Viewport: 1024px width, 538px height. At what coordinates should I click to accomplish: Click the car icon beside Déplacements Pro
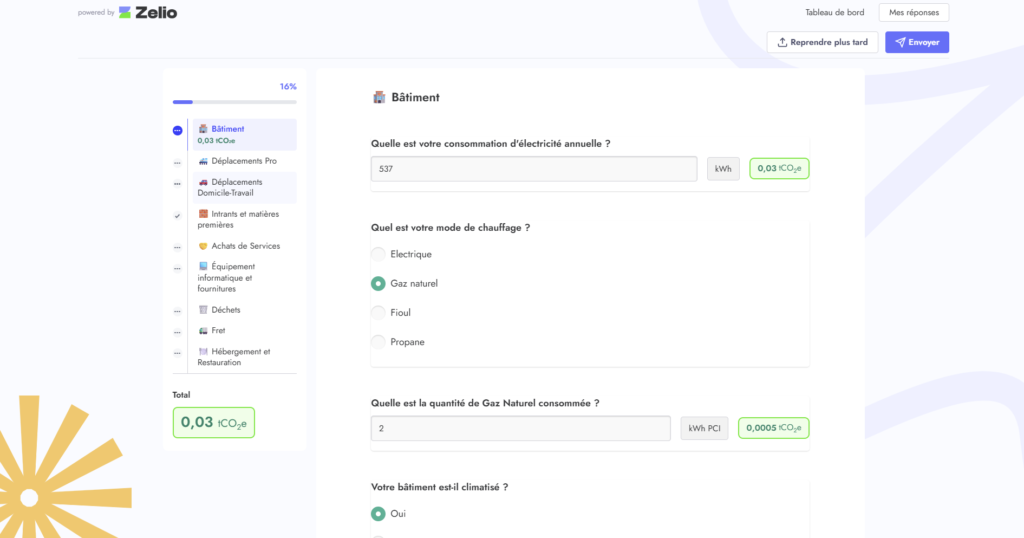click(203, 161)
